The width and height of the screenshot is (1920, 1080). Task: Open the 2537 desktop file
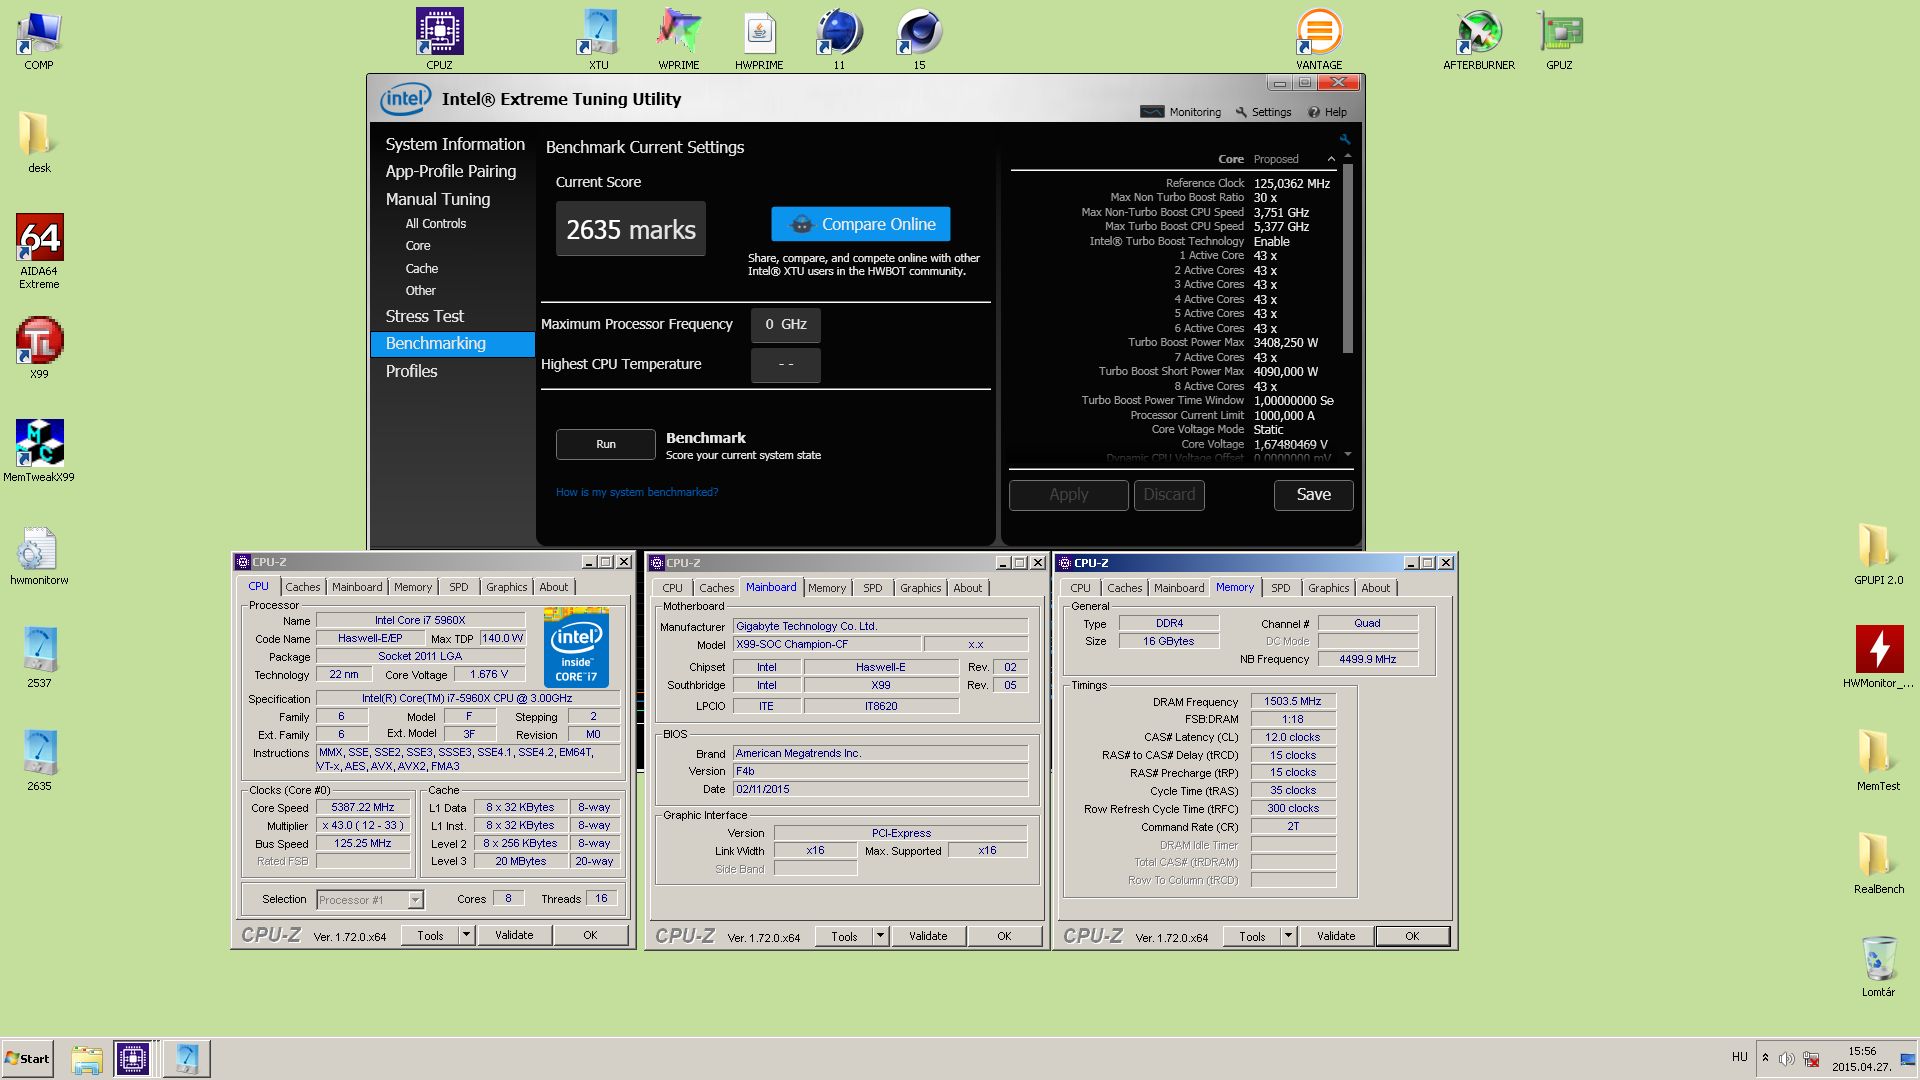click(39, 656)
